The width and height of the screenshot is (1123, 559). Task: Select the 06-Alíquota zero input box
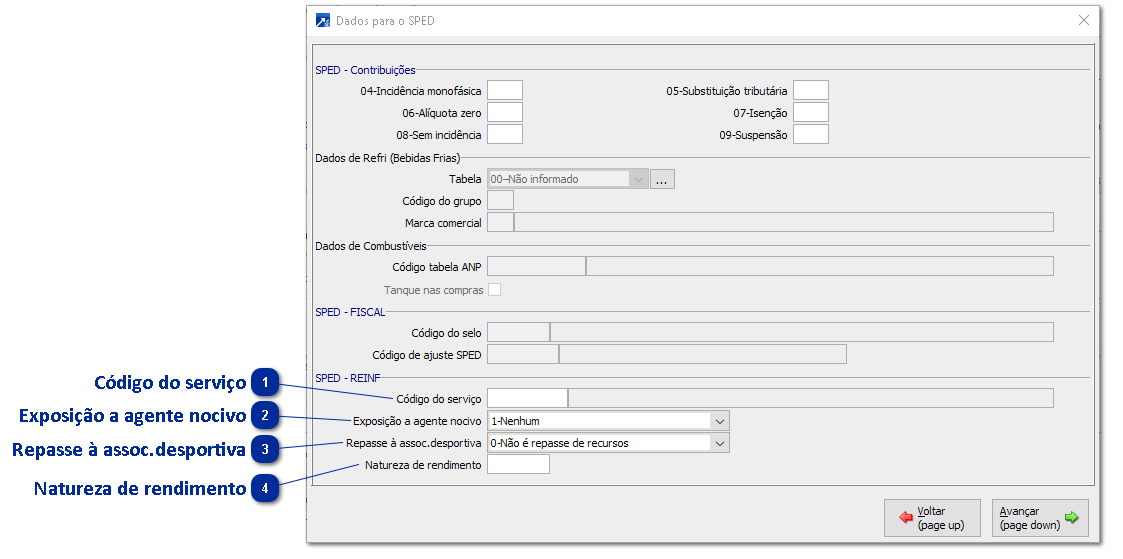tap(504, 113)
